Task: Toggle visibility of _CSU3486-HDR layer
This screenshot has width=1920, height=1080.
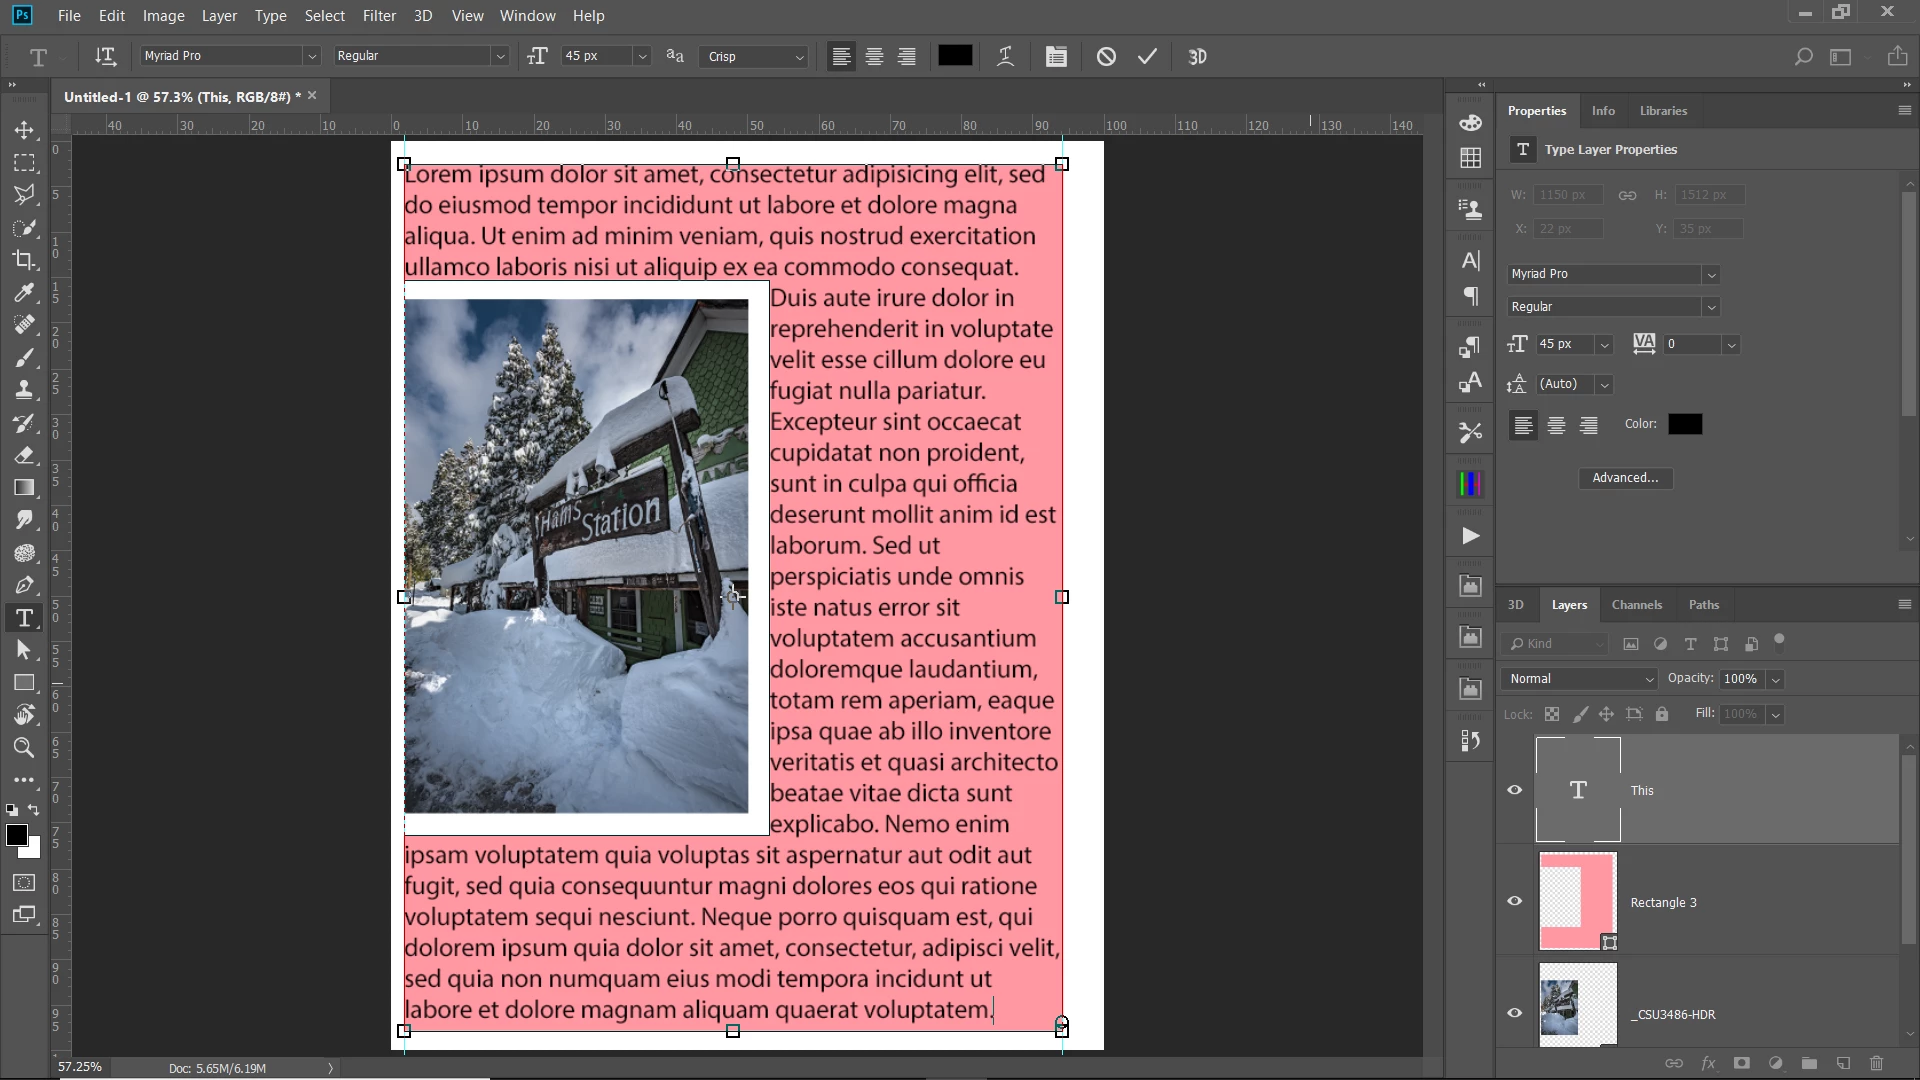Action: [x=1515, y=1013]
